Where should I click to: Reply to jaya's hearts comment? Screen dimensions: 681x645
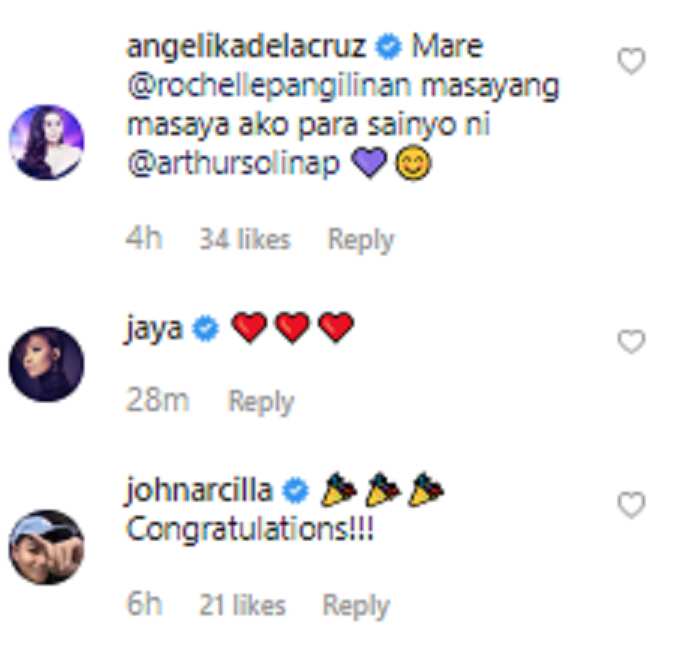(261, 401)
